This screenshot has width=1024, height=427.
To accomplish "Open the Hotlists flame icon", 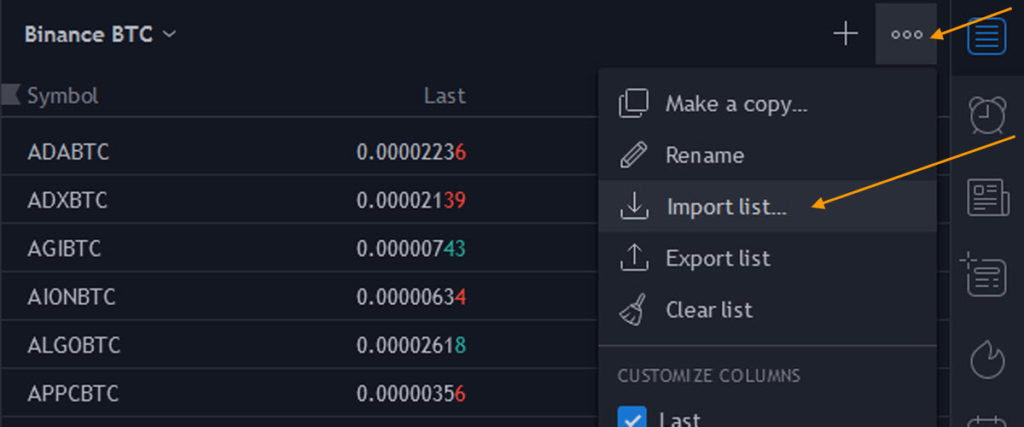I will 987,358.
